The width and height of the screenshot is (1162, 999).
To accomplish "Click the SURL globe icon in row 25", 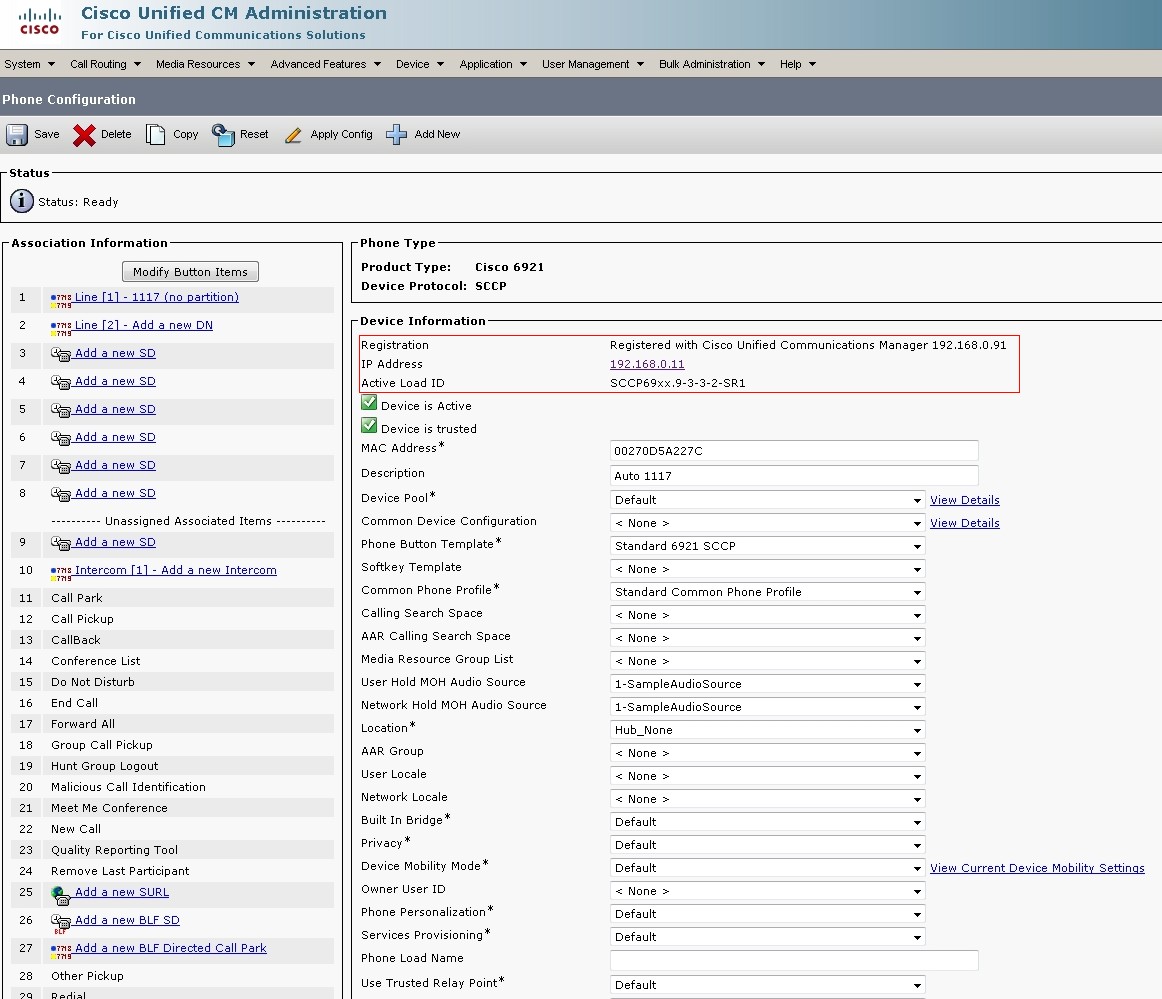I will (x=61, y=895).
